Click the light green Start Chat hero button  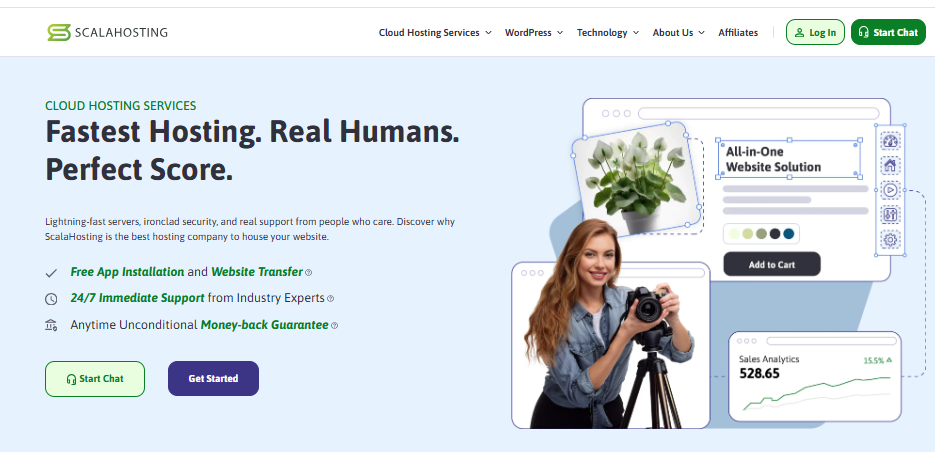click(95, 379)
